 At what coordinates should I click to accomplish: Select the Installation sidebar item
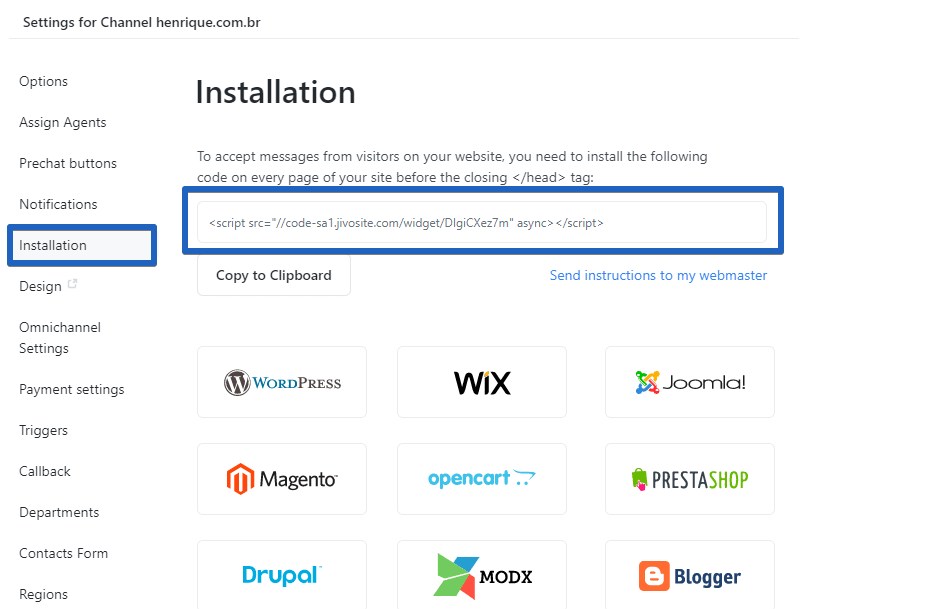tap(82, 245)
